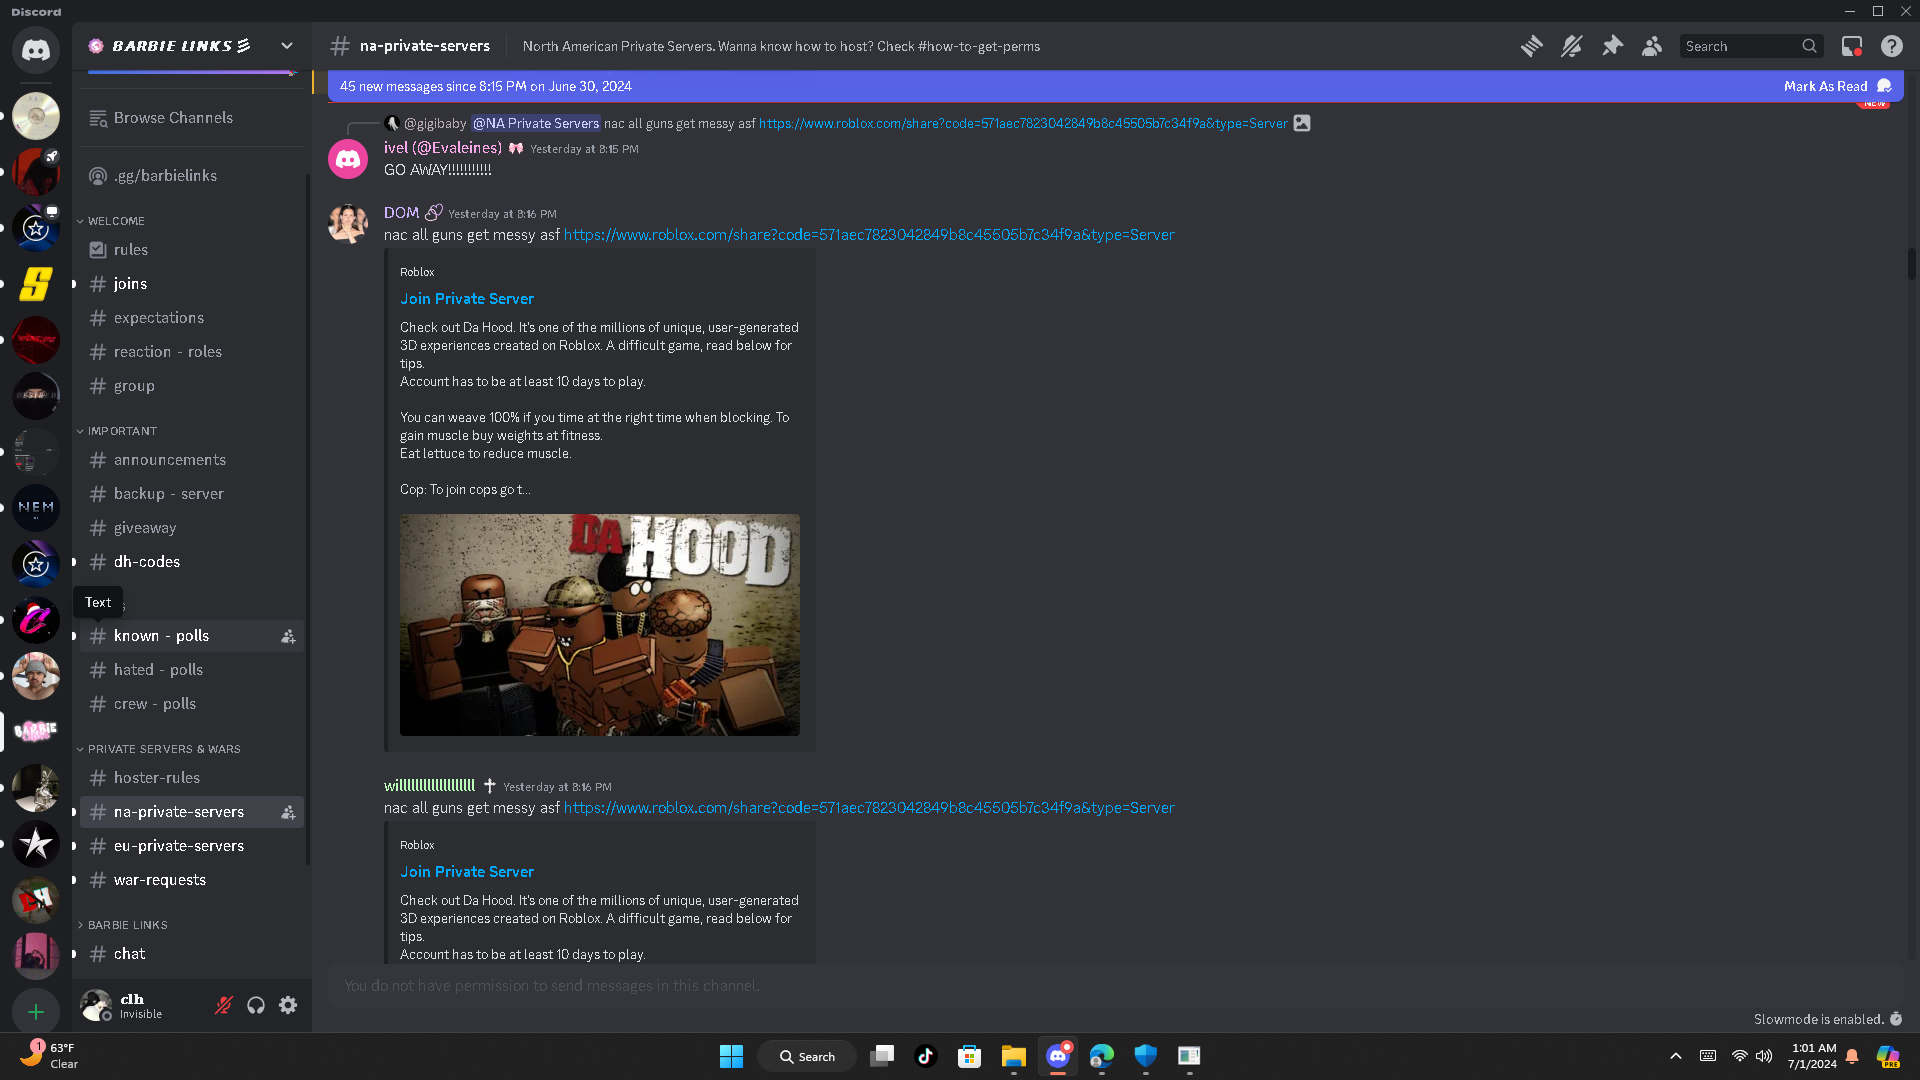Open the white star server icon
The height and width of the screenshot is (1080, 1920).
36,844
